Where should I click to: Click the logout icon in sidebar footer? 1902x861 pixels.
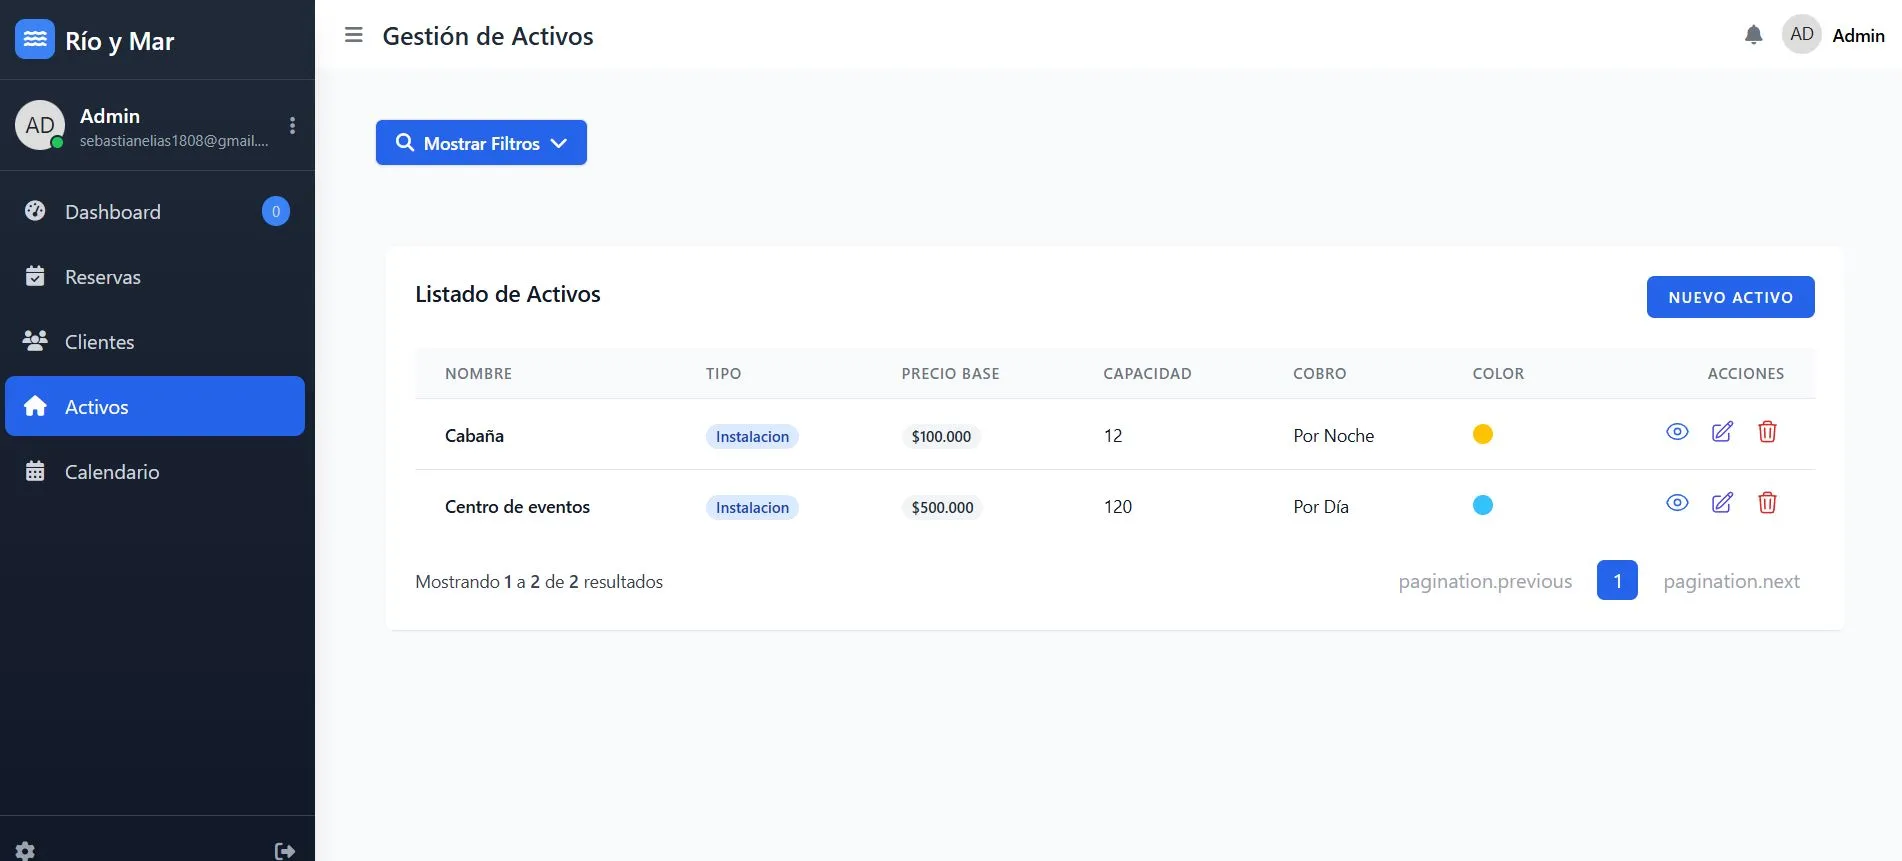coord(285,851)
